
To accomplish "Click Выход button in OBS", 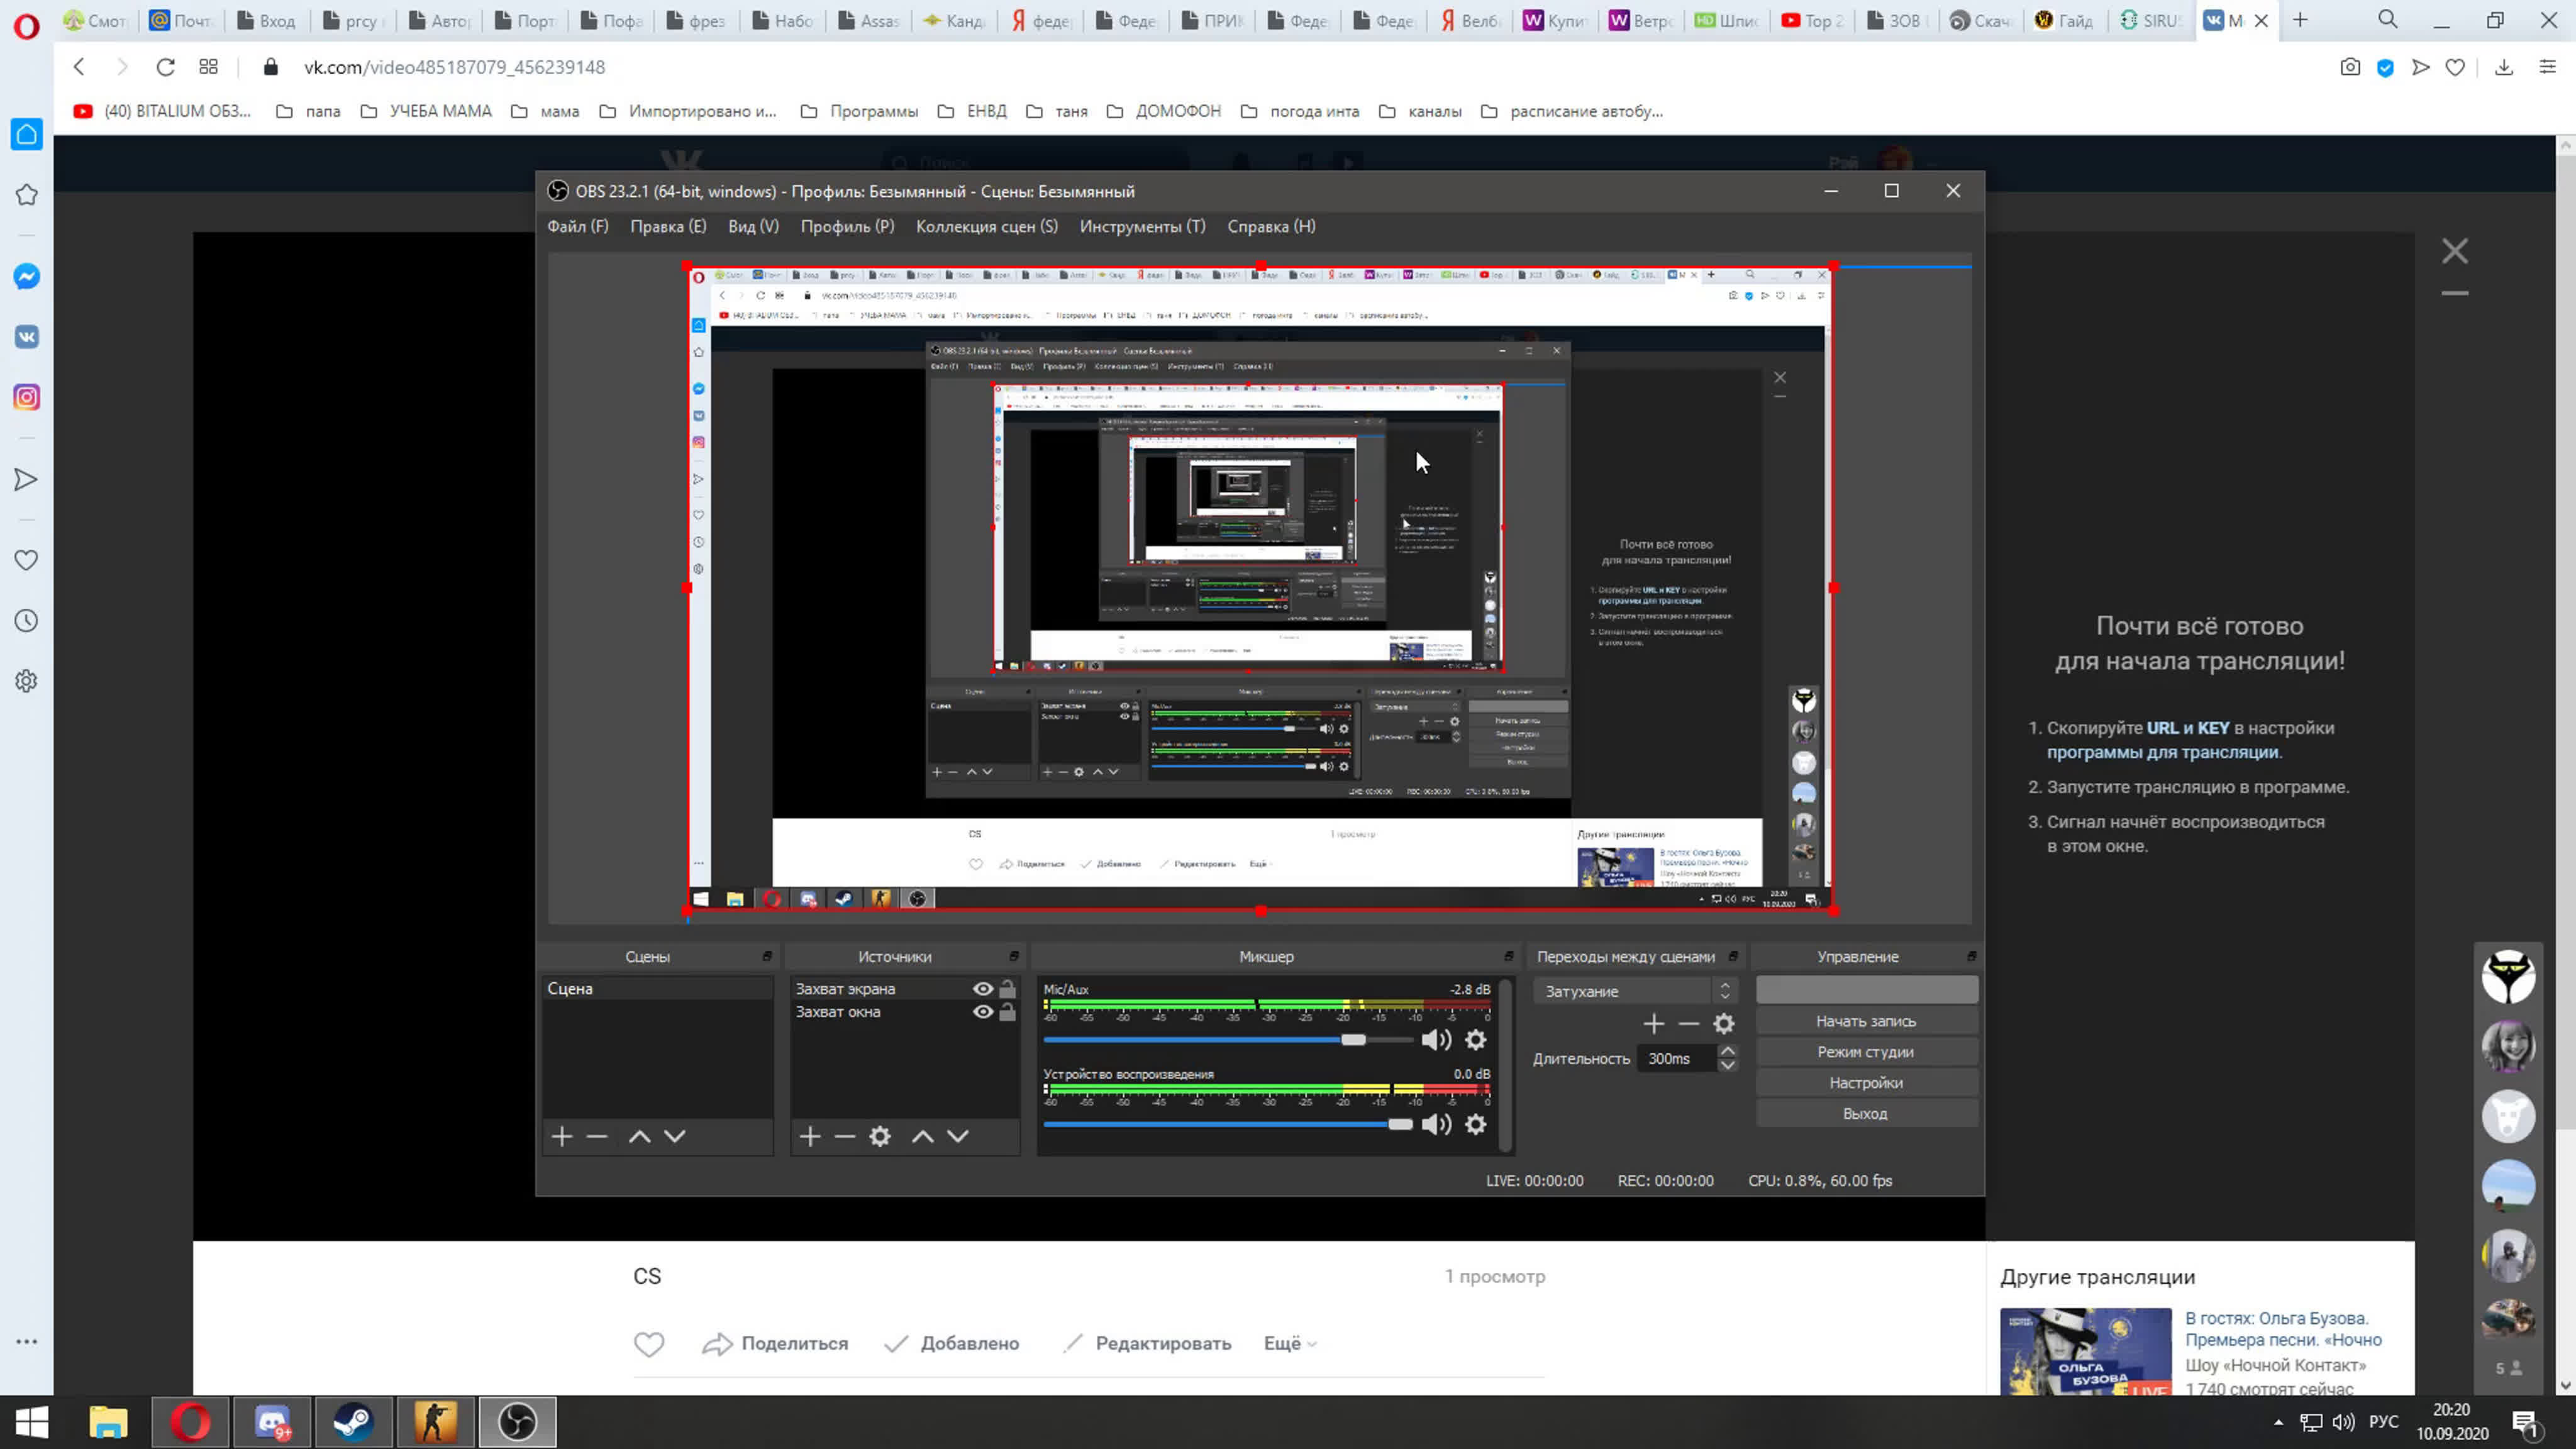I will coord(1866,1114).
